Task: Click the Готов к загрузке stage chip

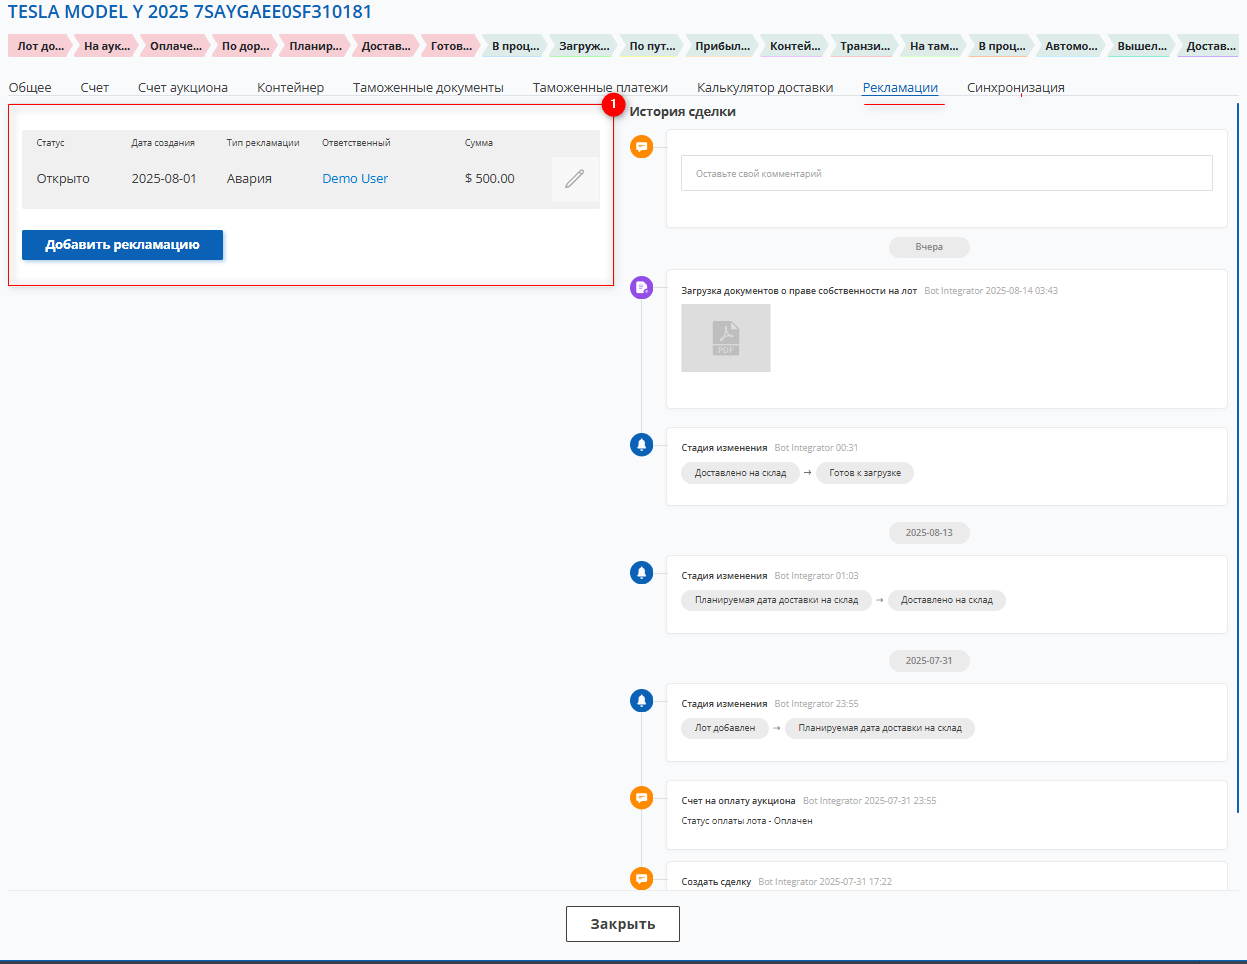Action: [x=865, y=473]
